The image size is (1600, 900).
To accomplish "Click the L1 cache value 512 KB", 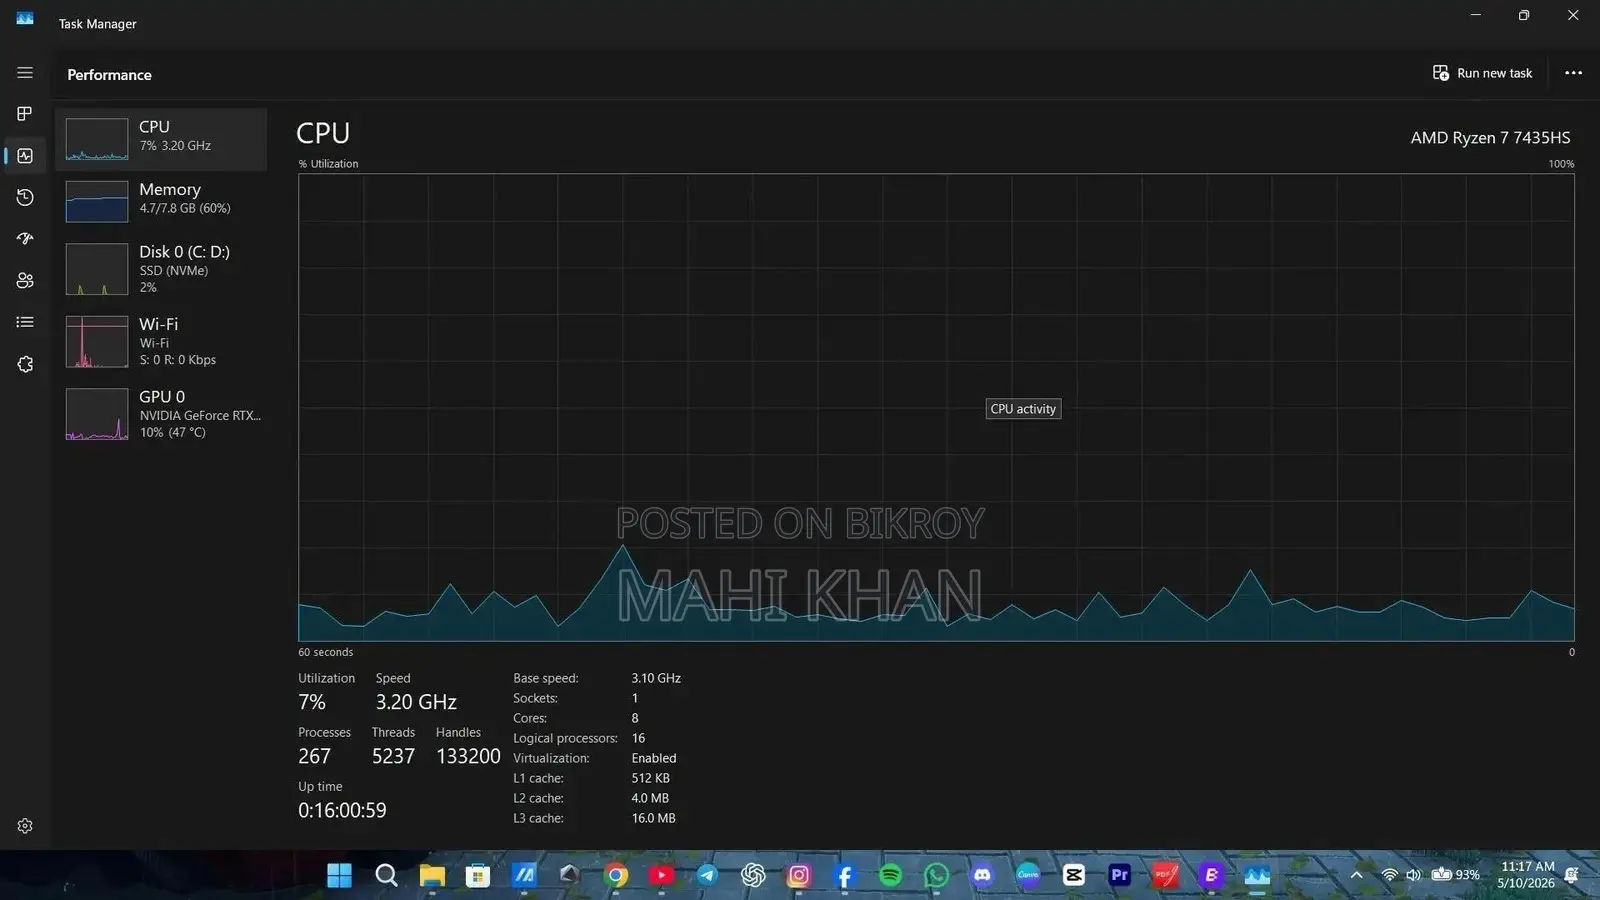I will 650,778.
